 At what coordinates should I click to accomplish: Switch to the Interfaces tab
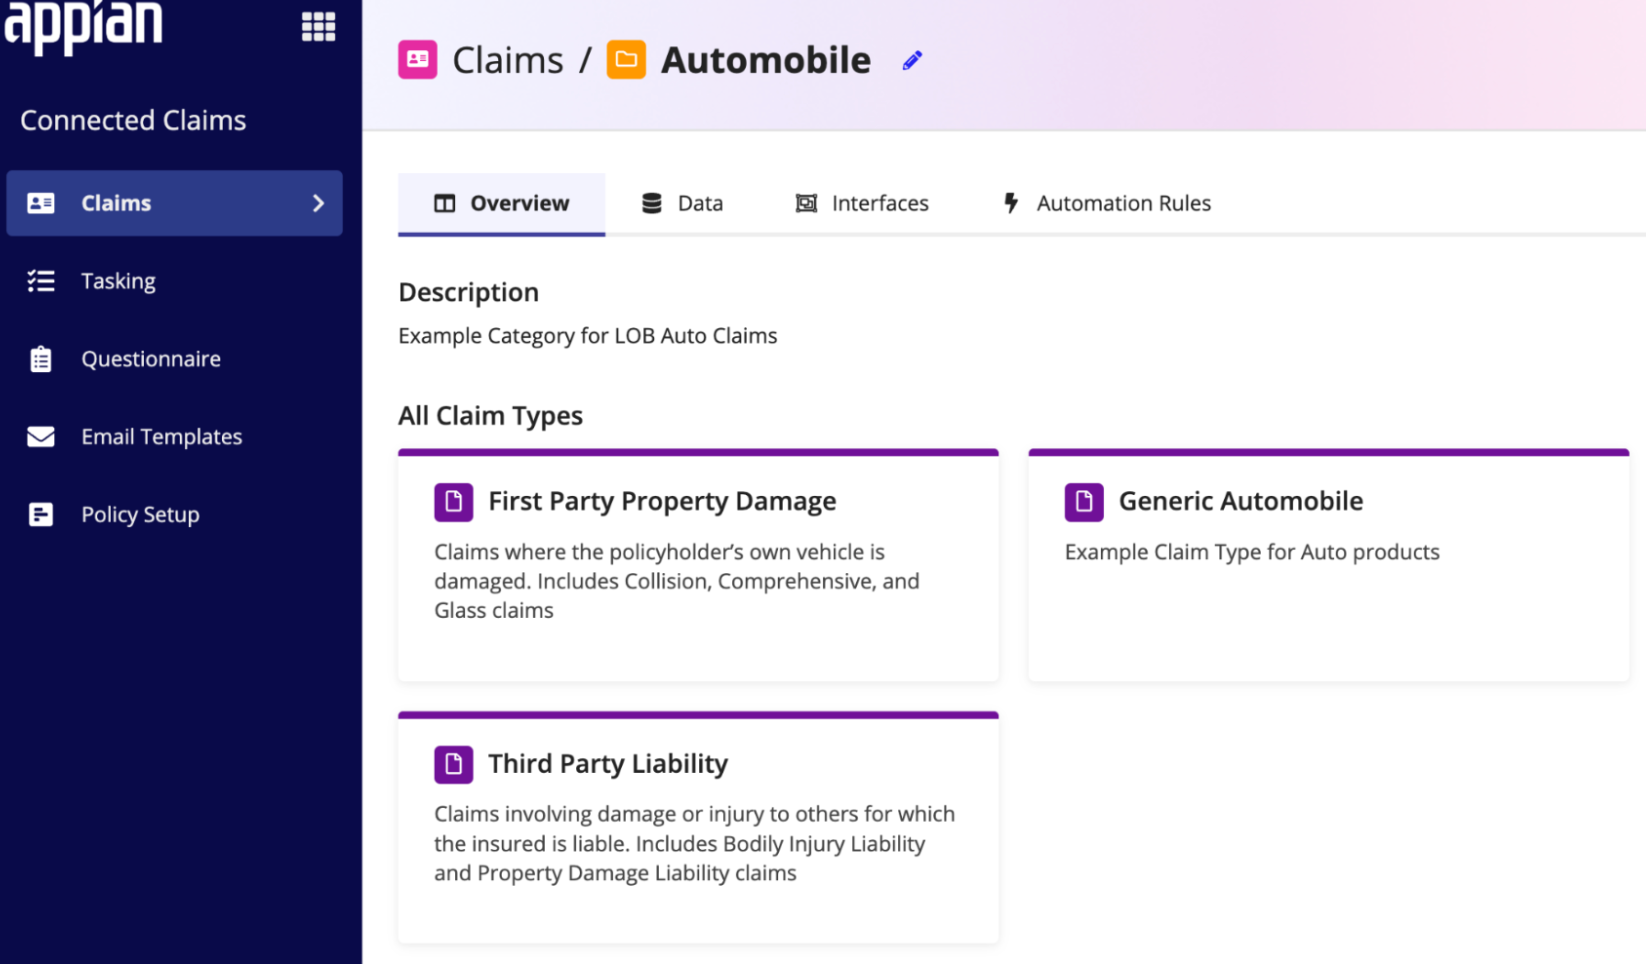pos(862,204)
